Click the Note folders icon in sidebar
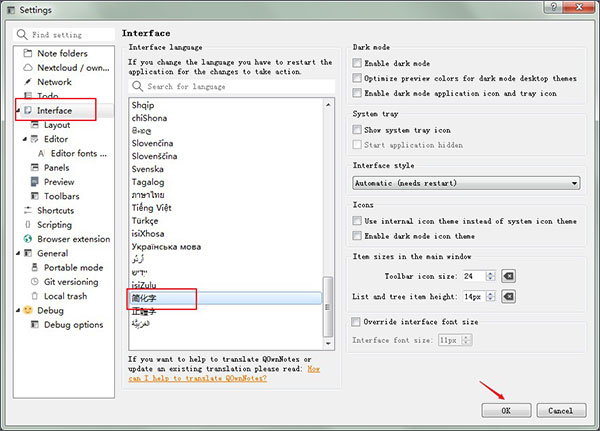This screenshot has height=431, width=600. point(28,53)
